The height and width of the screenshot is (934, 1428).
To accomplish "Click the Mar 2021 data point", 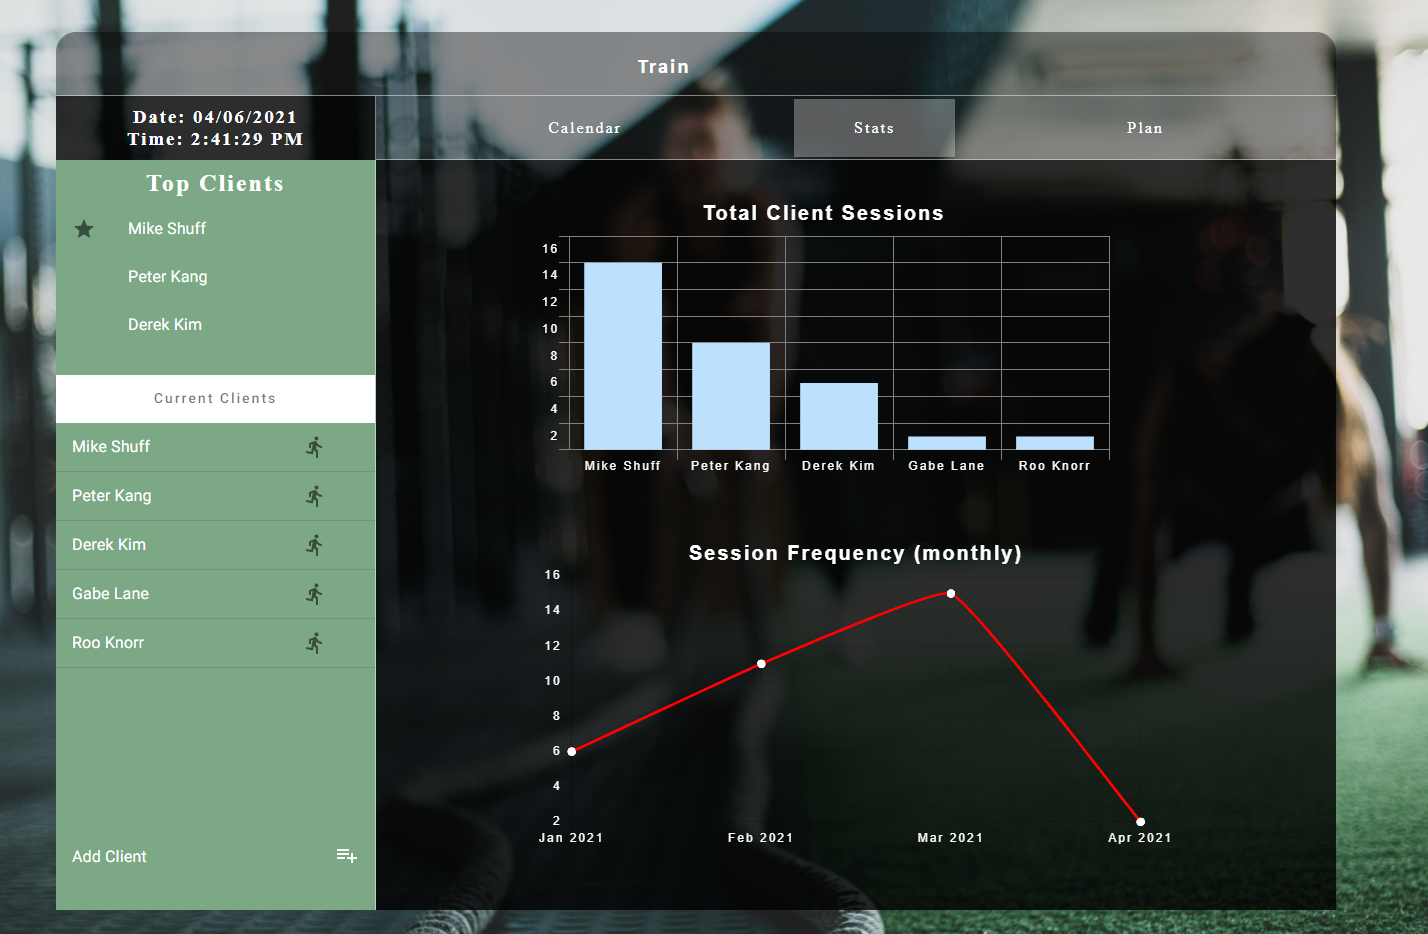I will click(951, 594).
